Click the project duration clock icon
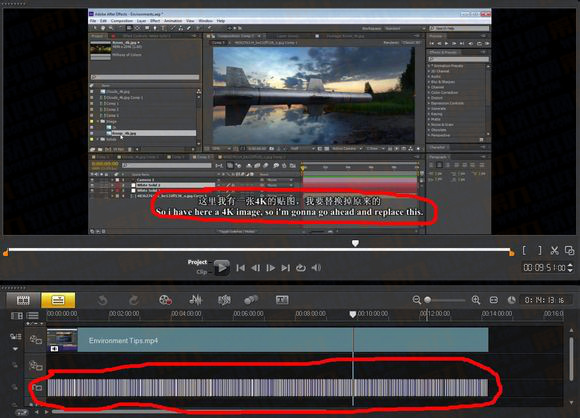The width and height of the screenshot is (580, 418). [512, 300]
